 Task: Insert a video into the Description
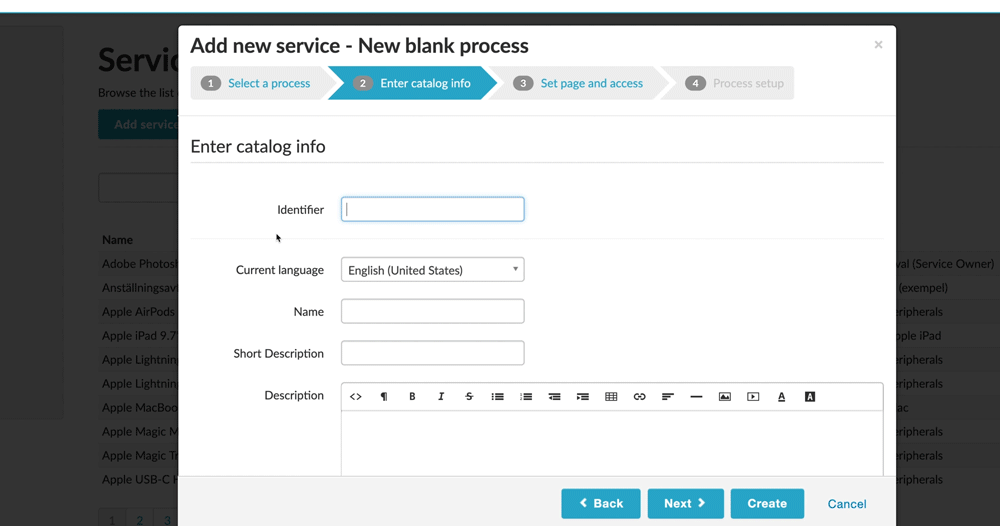tap(753, 397)
